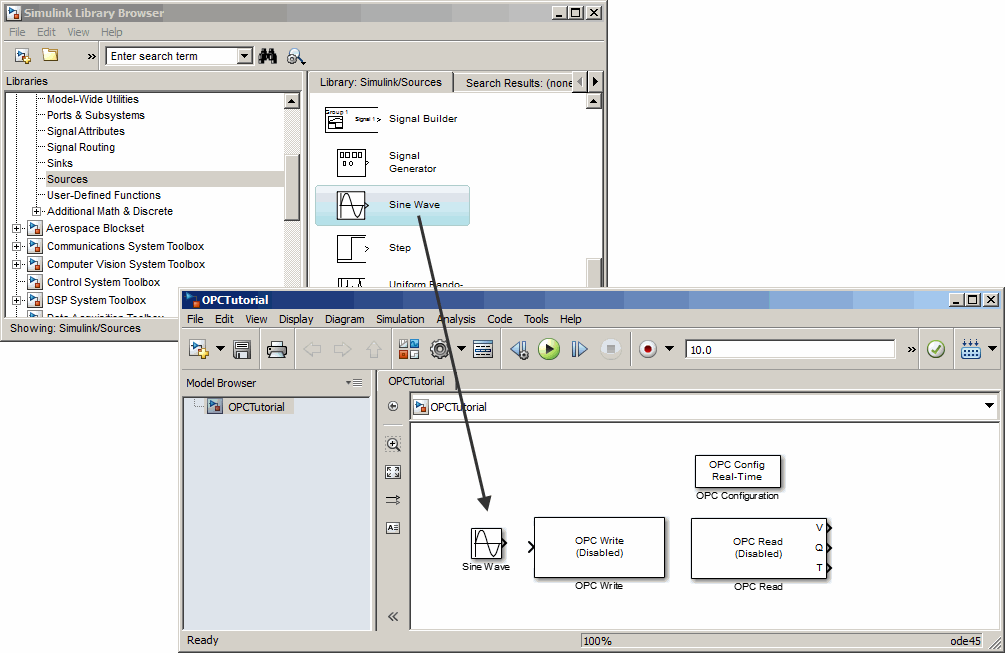Open Diagram menu in OPCTutorial
The image size is (1005, 653).
(x=344, y=319)
